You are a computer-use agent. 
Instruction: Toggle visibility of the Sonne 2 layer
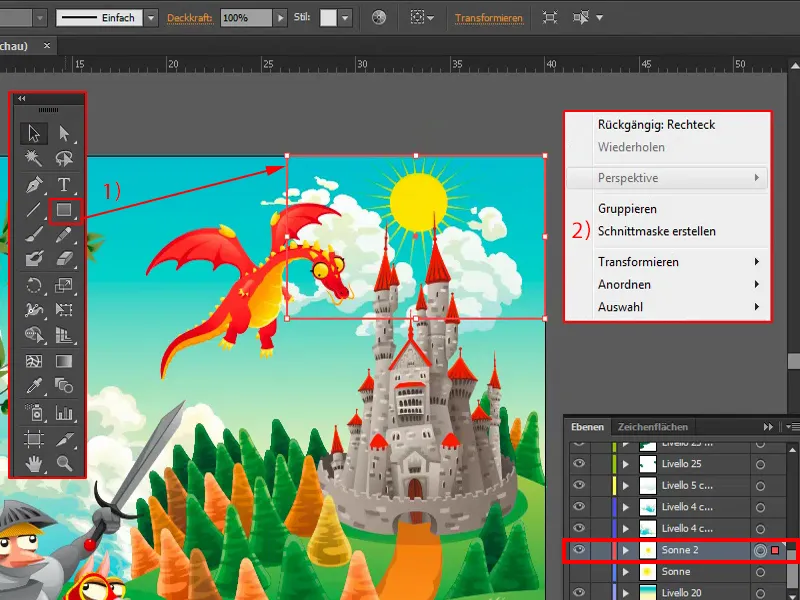click(x=579, y=549)
